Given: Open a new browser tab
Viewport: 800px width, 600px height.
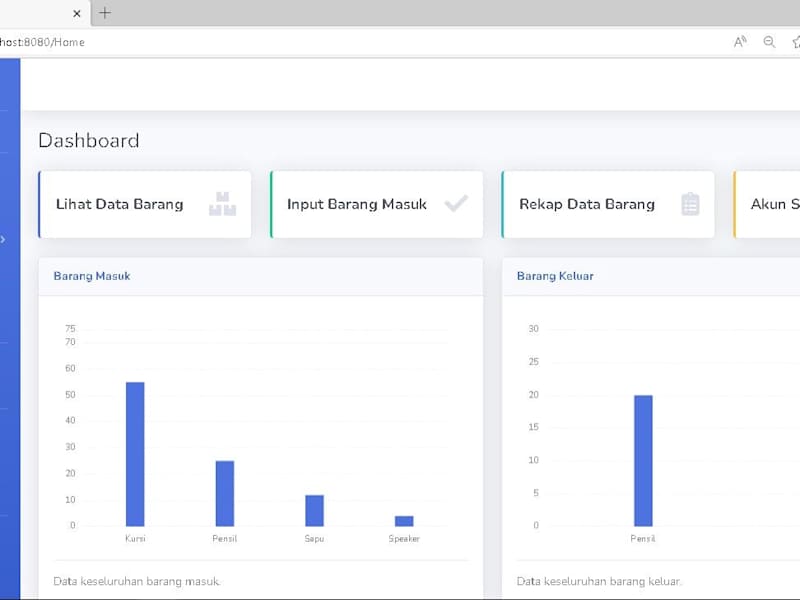Looking at the screenshot, I should pos(105,13).
